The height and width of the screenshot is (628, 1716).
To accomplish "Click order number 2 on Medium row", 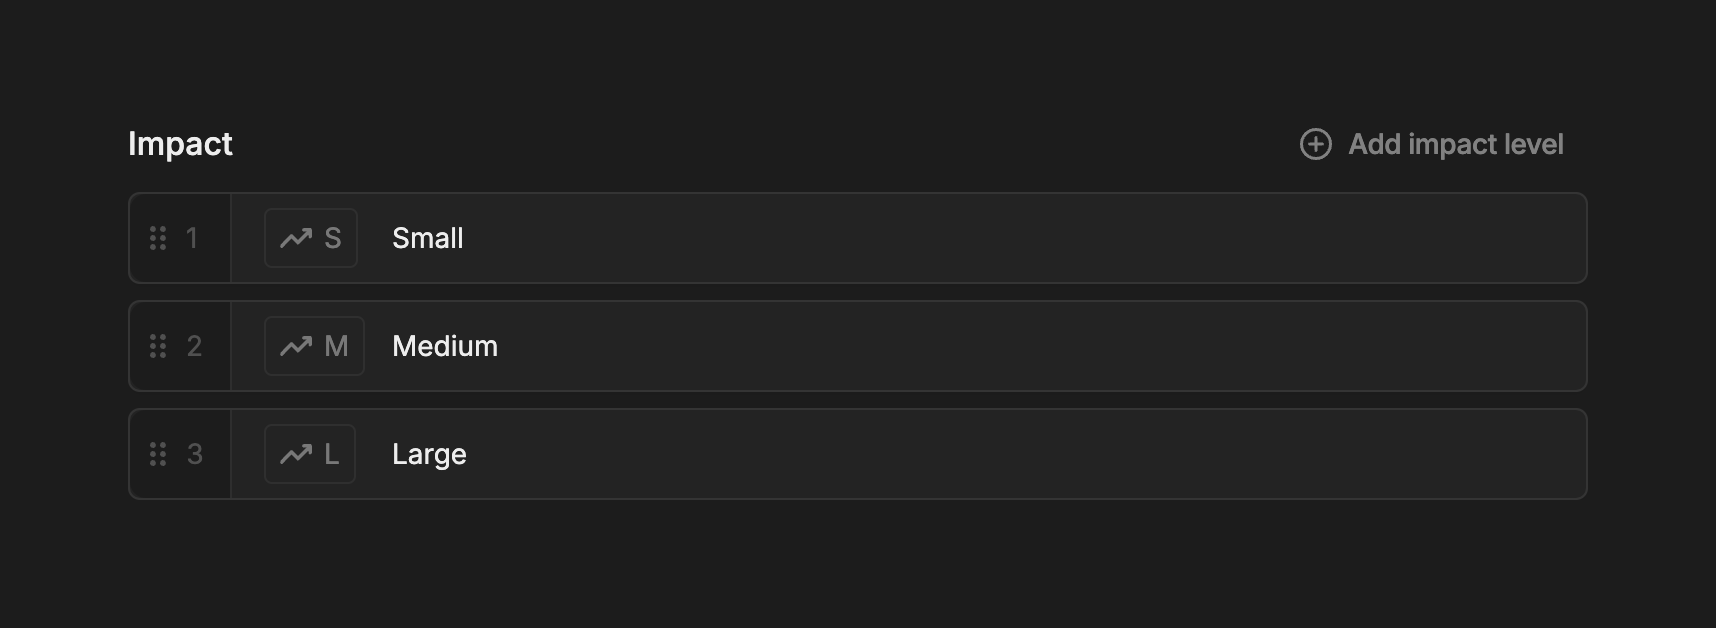I will coord(194,346).
